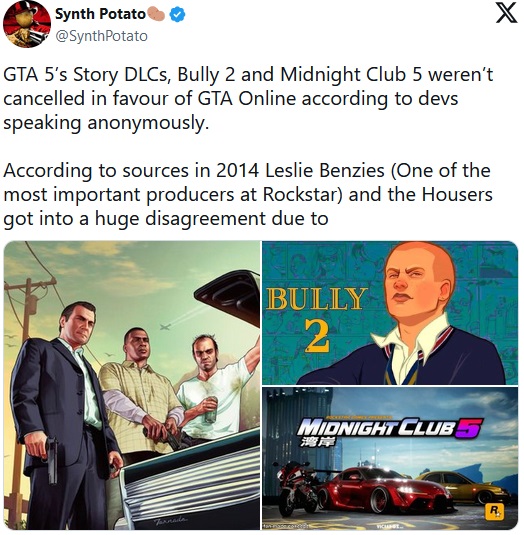The height and width of the screenshot is (535, 524).
Task: Click the pistol in the suited man's hand
Action: (x=52, y=460)
